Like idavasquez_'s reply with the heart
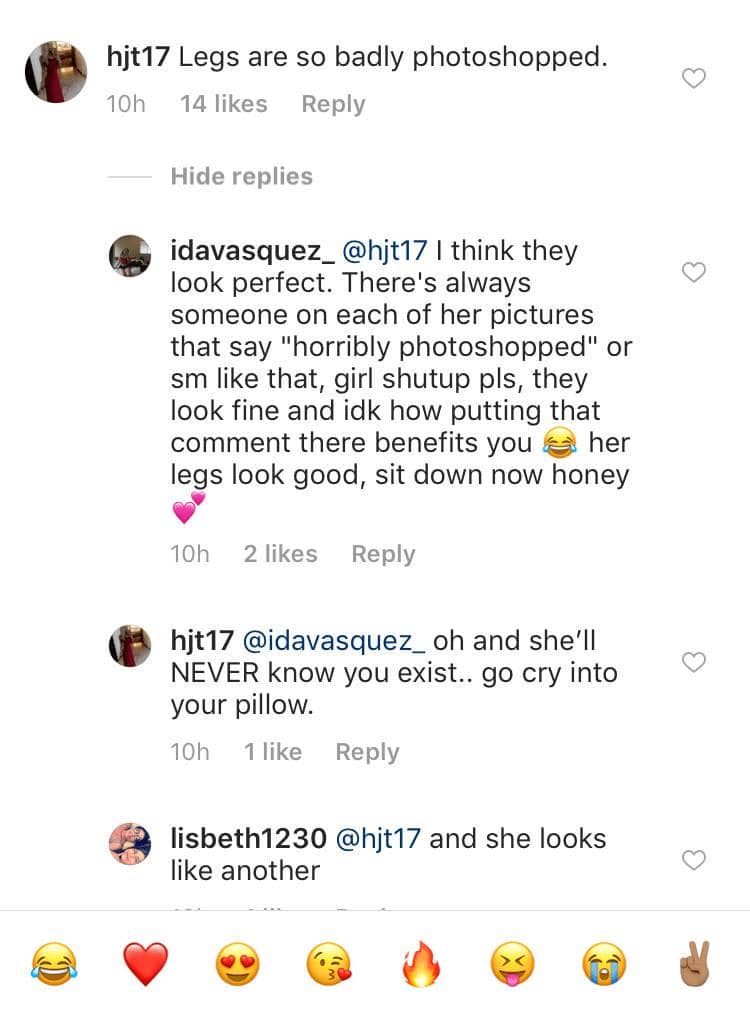The height and width of the screenshot is (1016, 750). click(693, 272)
